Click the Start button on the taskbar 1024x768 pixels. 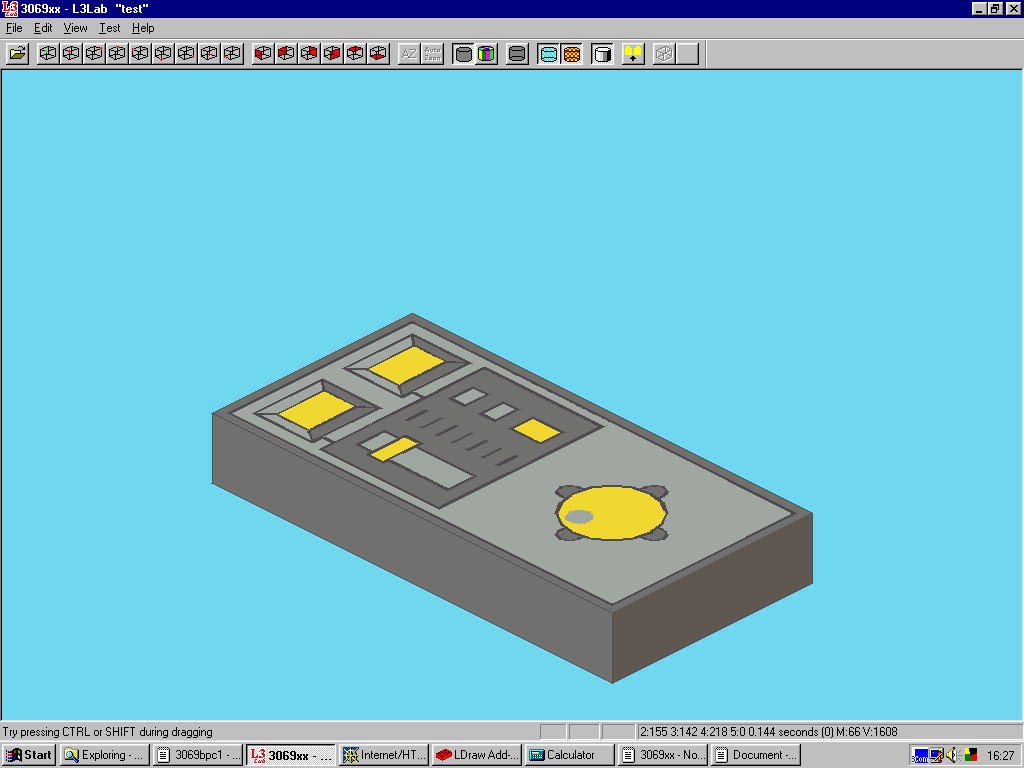click(28, 754)
